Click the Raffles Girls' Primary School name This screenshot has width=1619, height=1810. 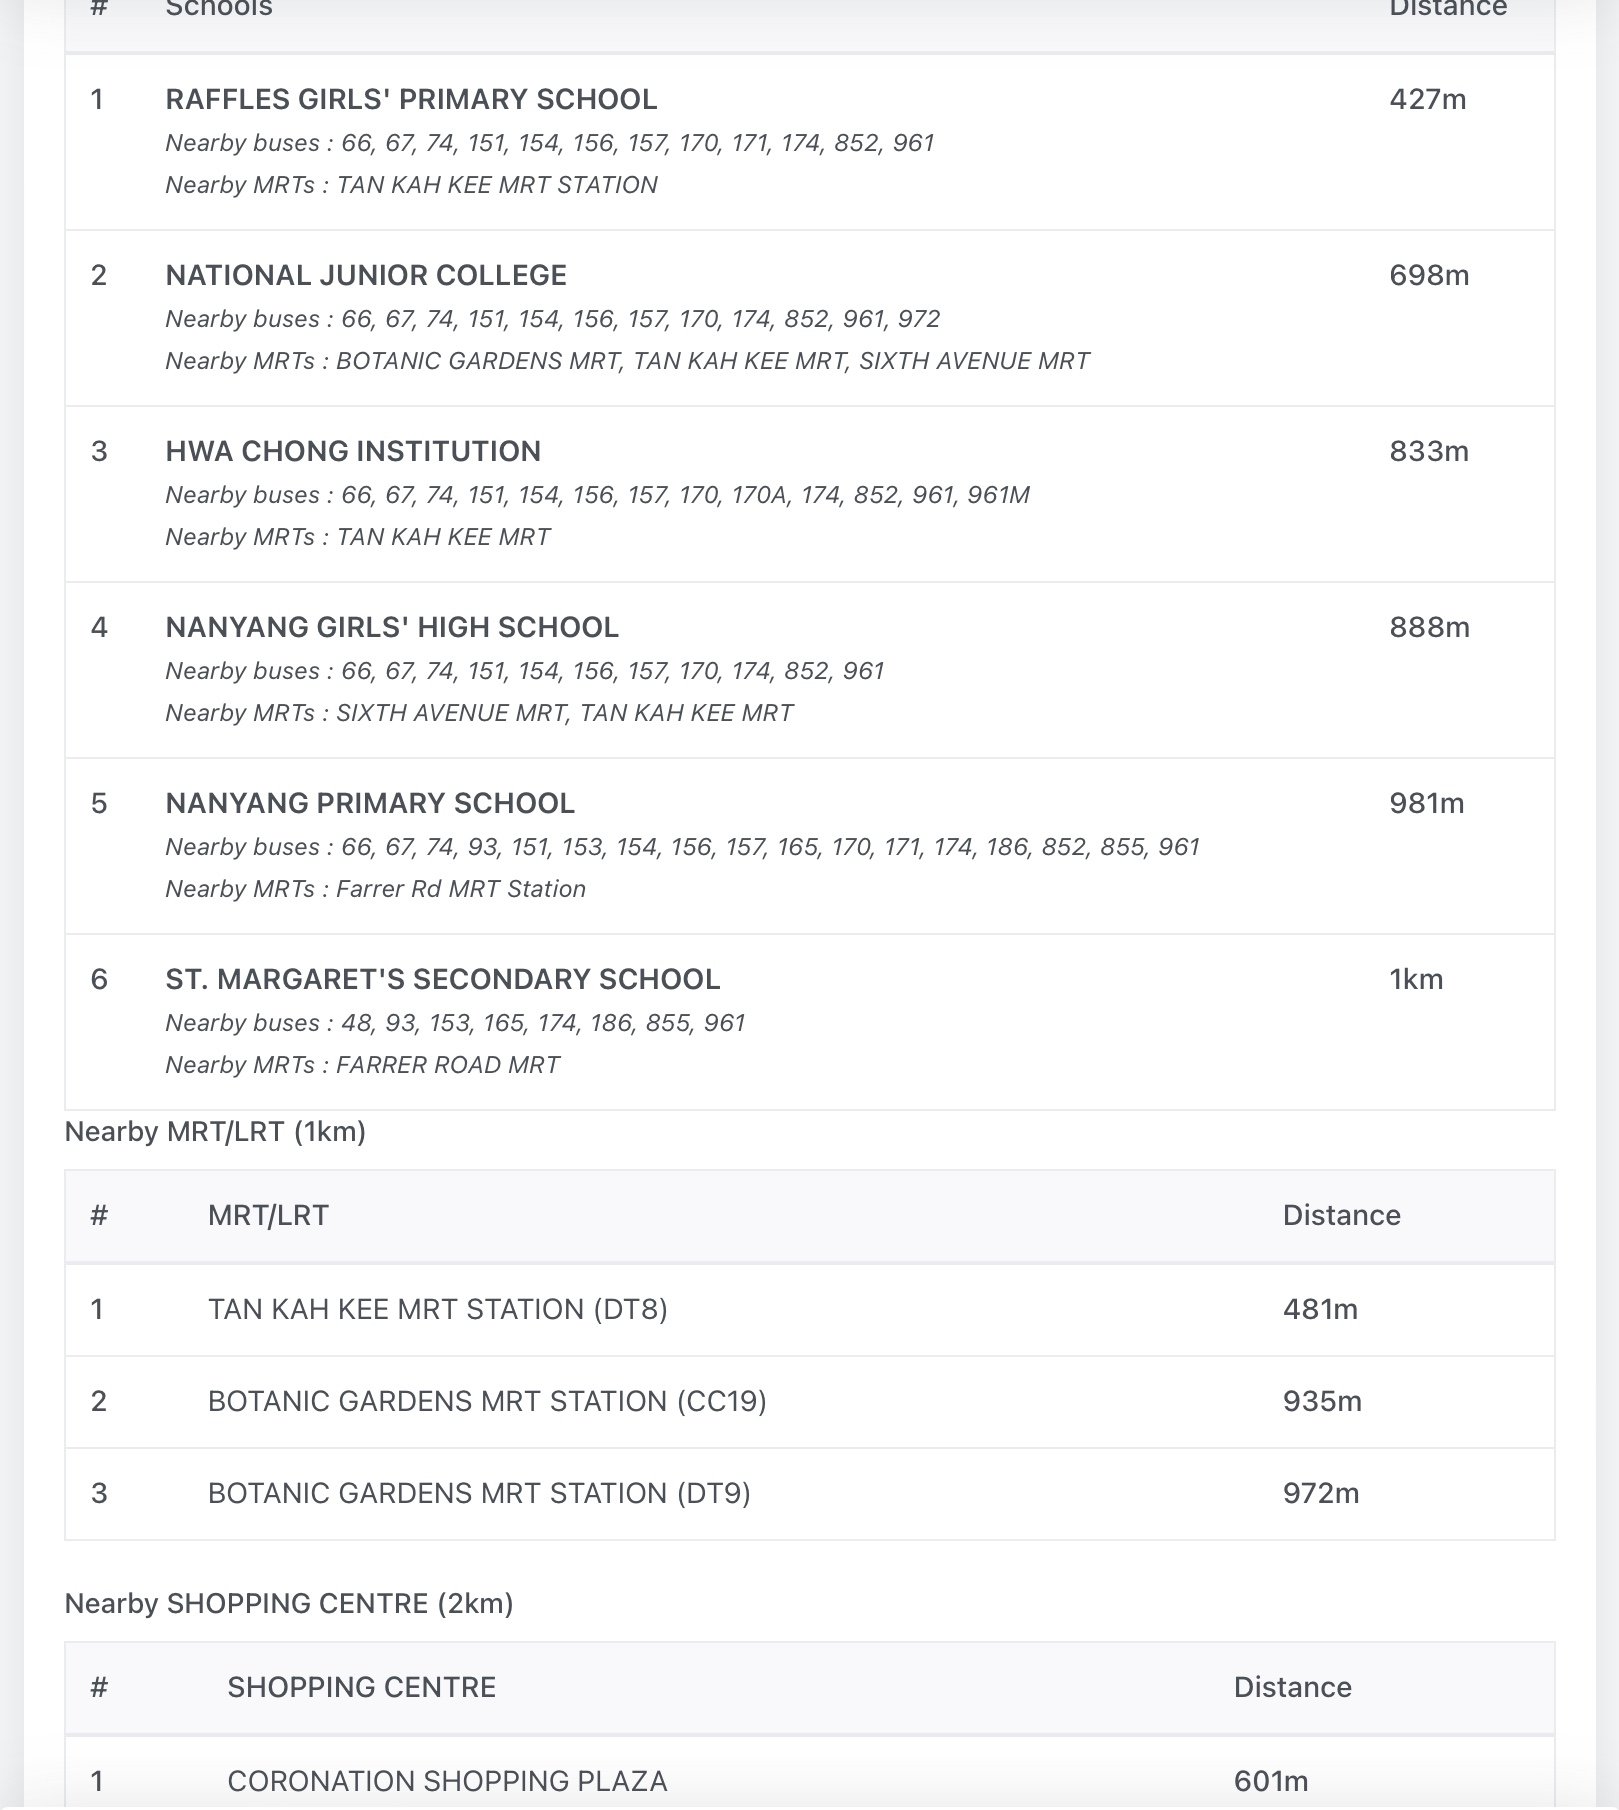click(x=411, y=100)
